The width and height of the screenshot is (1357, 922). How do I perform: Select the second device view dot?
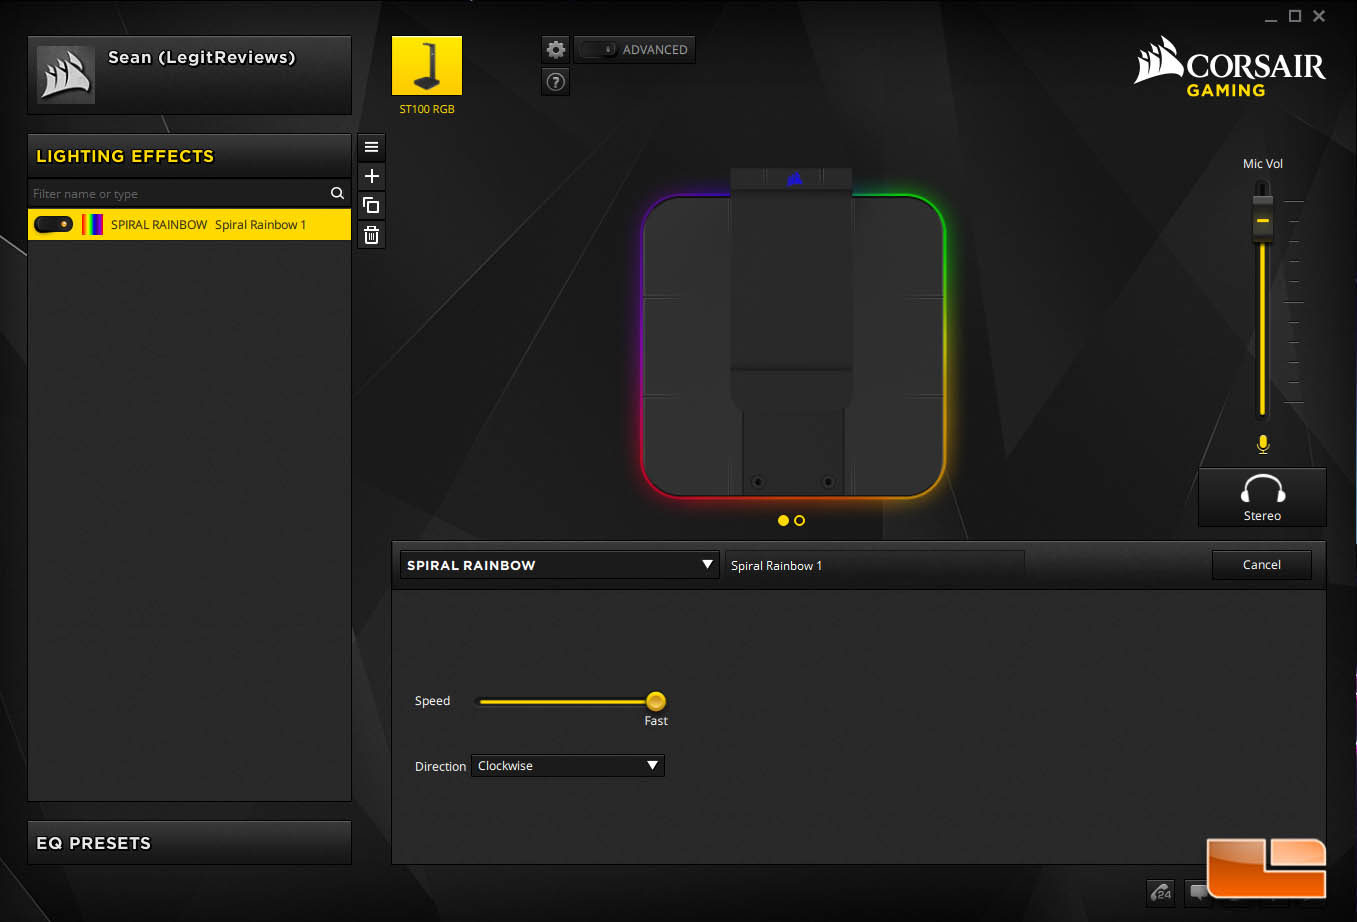point(799,520)
